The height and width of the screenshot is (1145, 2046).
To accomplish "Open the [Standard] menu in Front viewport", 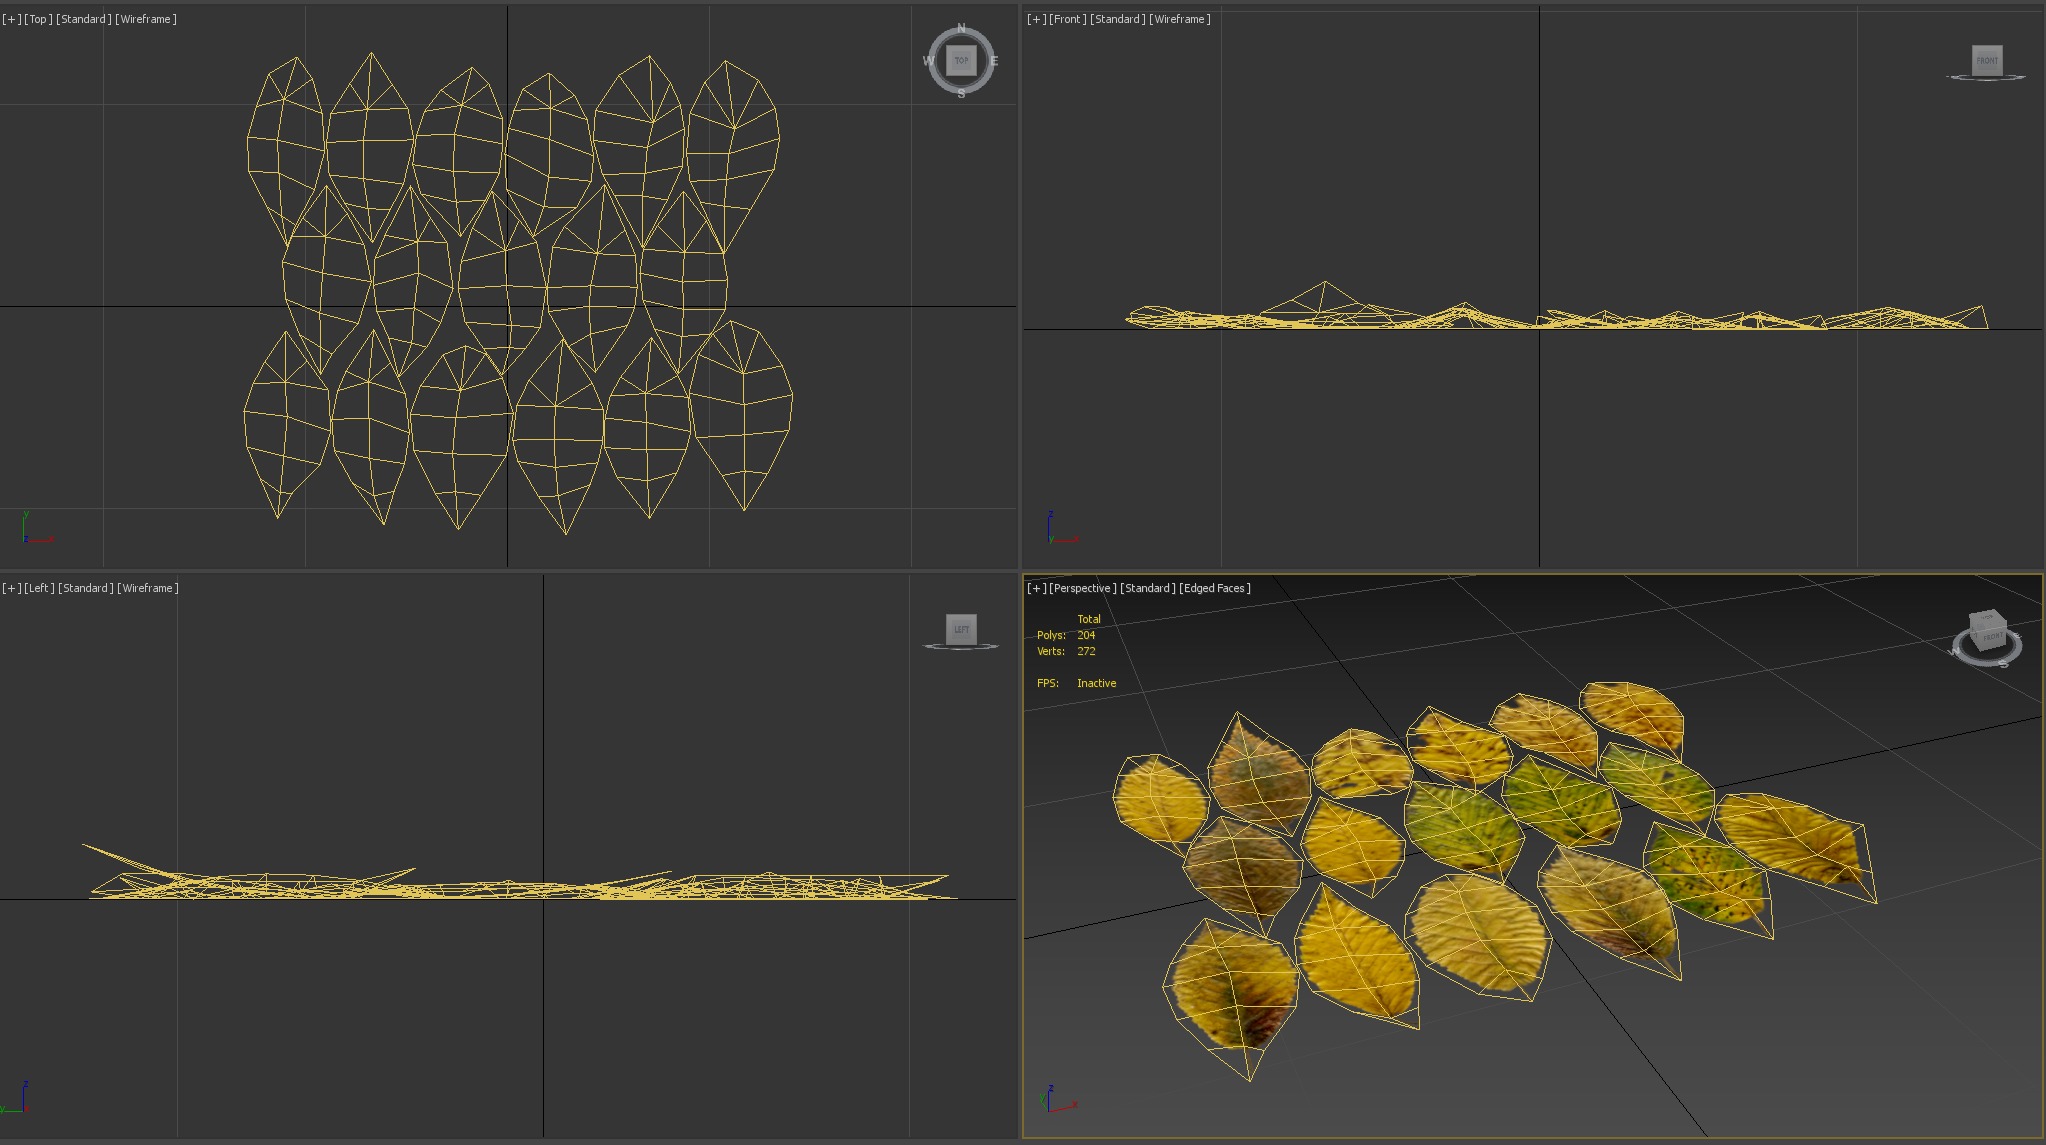I will tap(1118, 19).
